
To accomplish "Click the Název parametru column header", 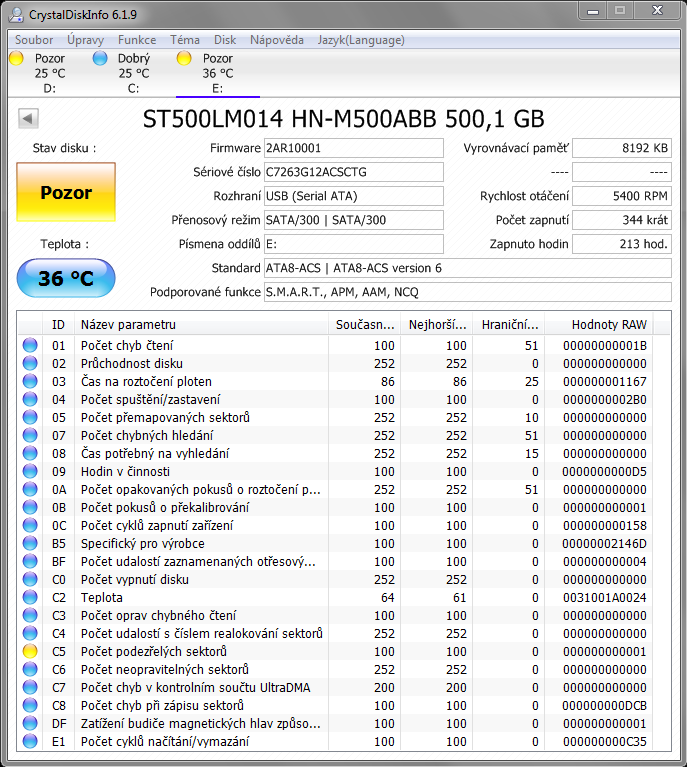I will coord(201,325).
